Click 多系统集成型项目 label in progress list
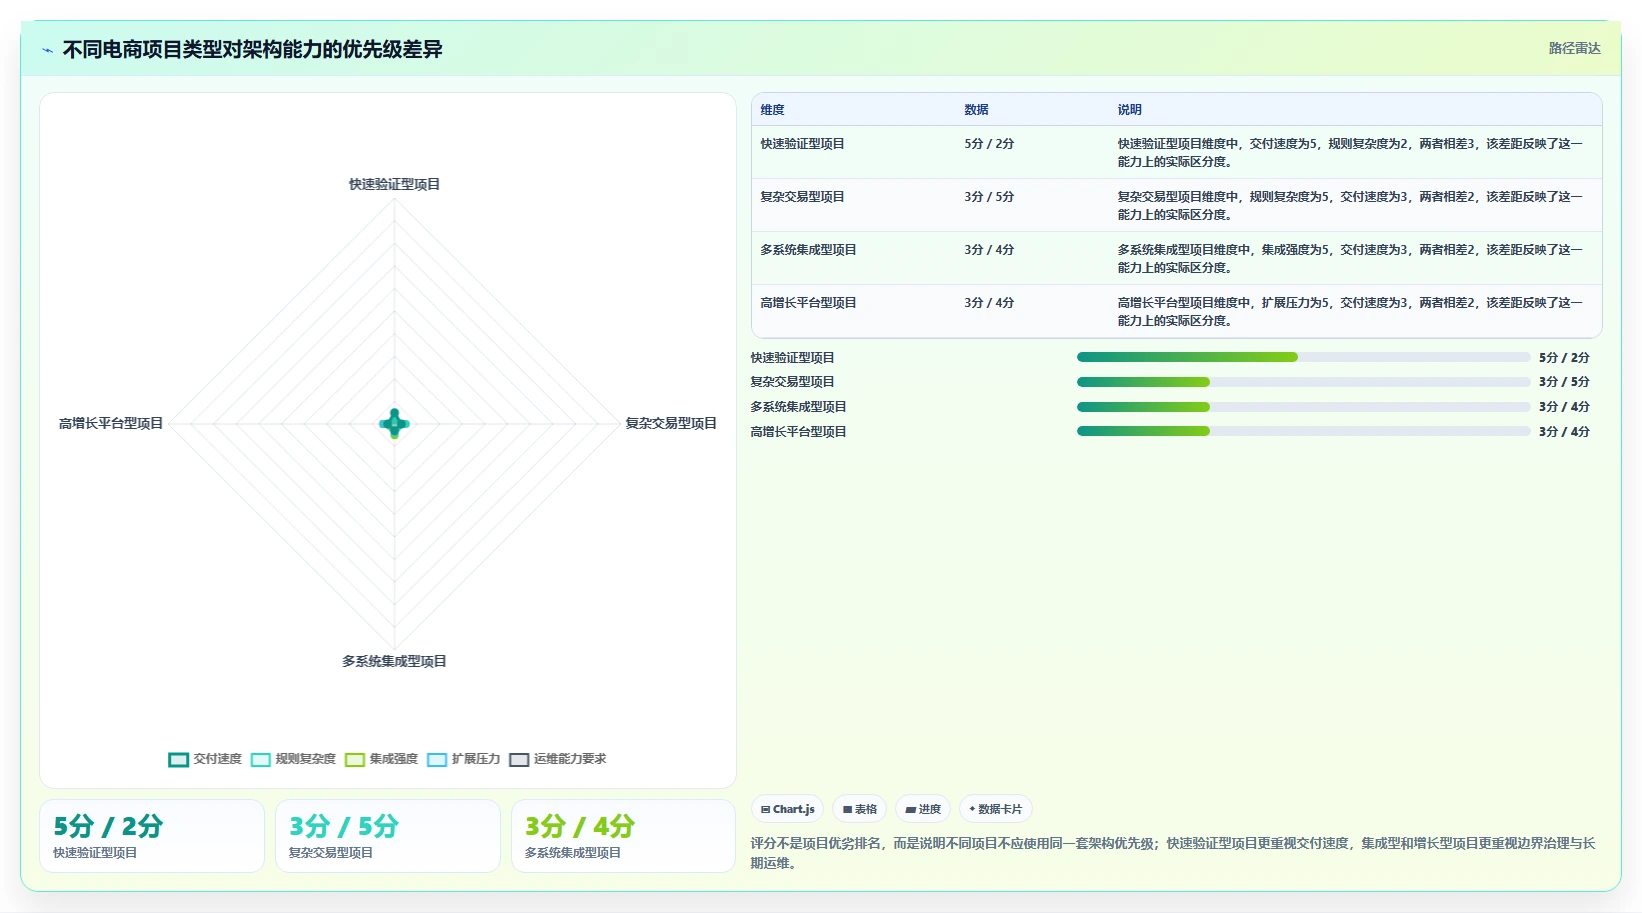Screen dimensions: 1642x913 [798, 407]
